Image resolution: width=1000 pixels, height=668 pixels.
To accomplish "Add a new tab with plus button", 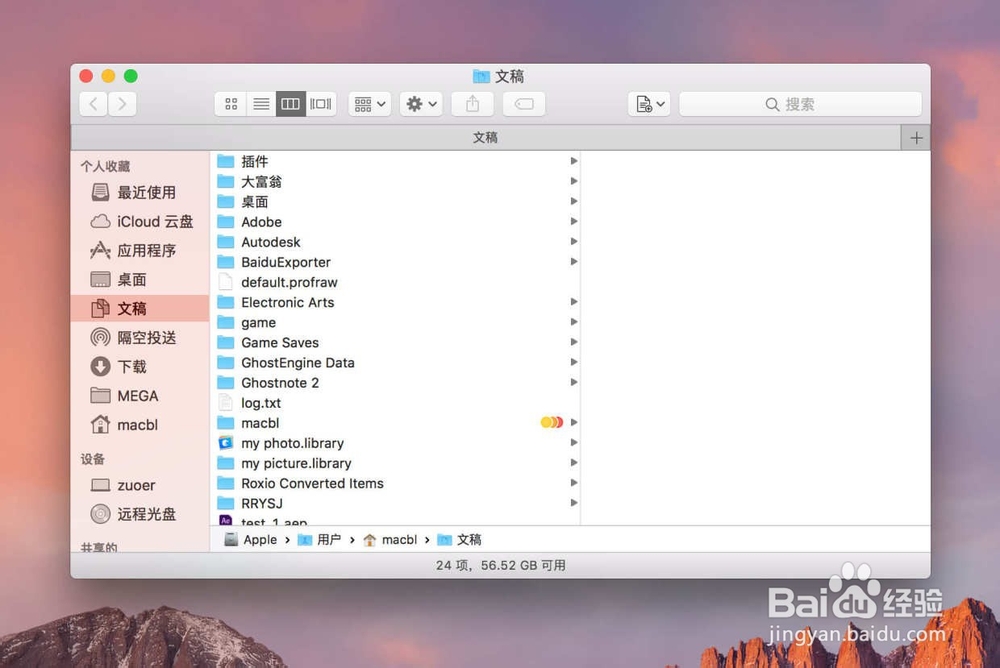I will point(916,138).
